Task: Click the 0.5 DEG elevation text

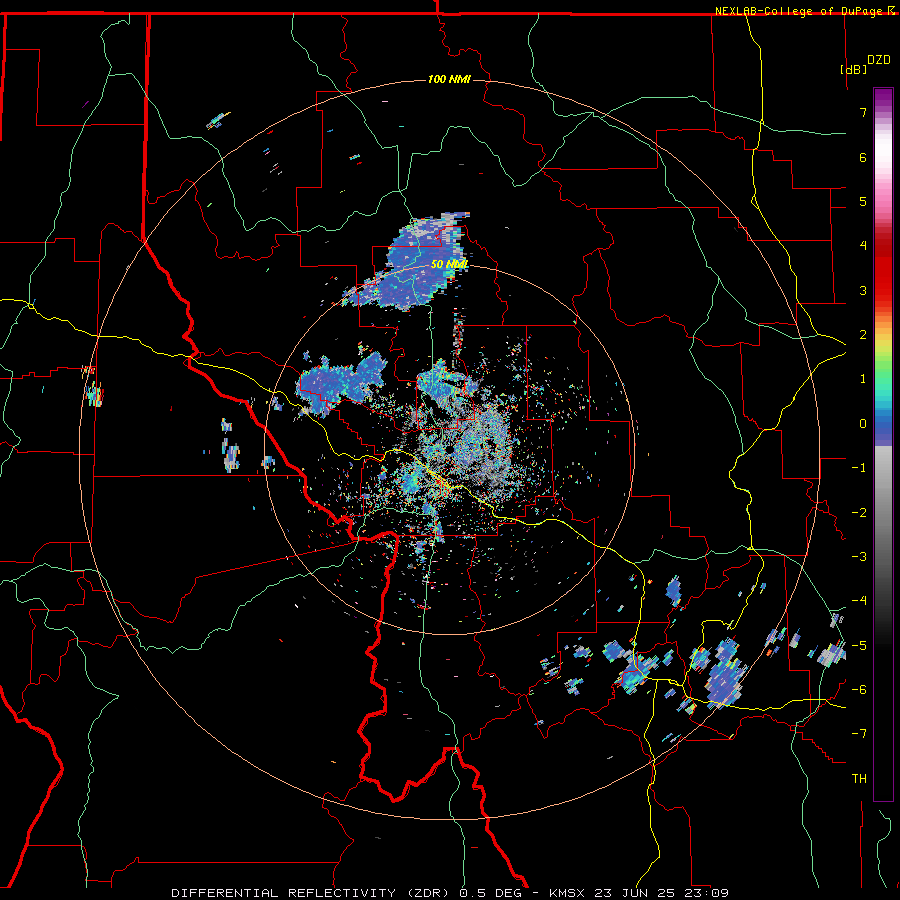Action: pyautogui.click(x=491, y=893)
